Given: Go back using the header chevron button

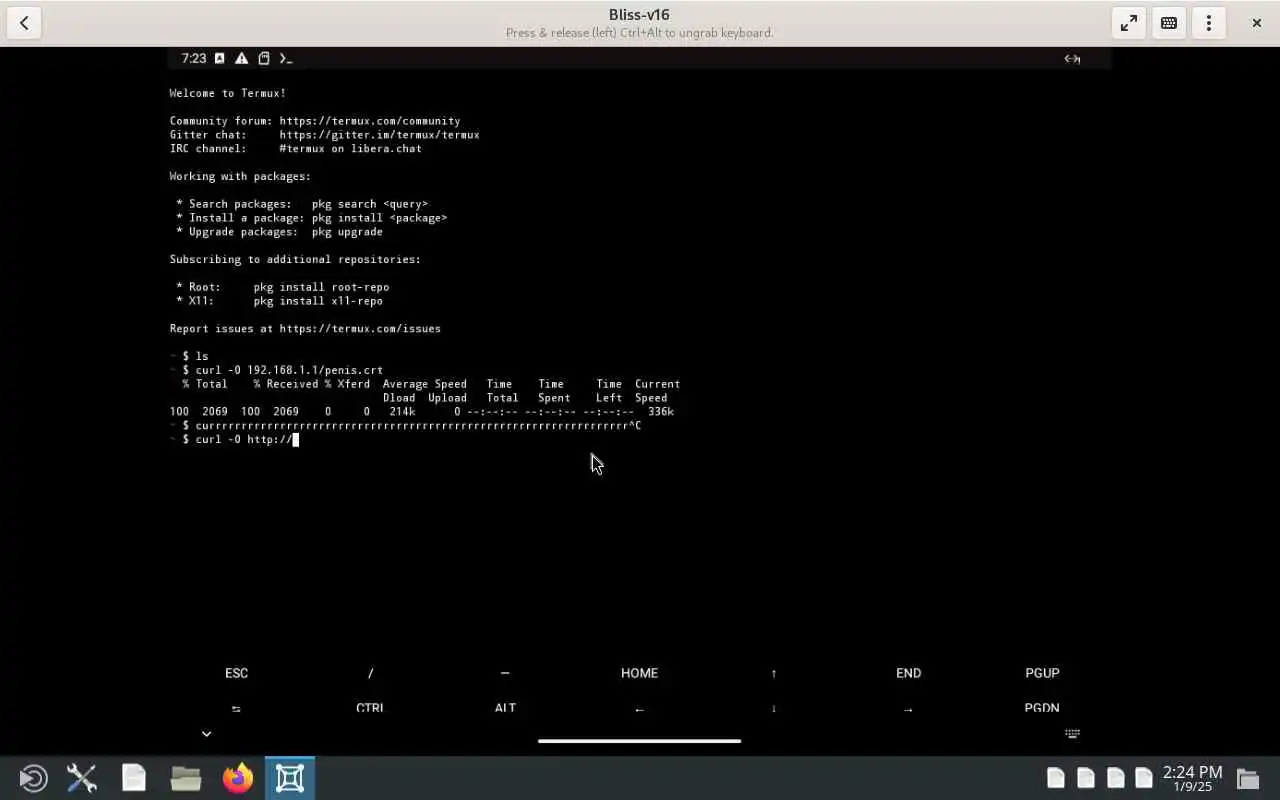Looking at the screenshot, I should click(x=24, y=23).
